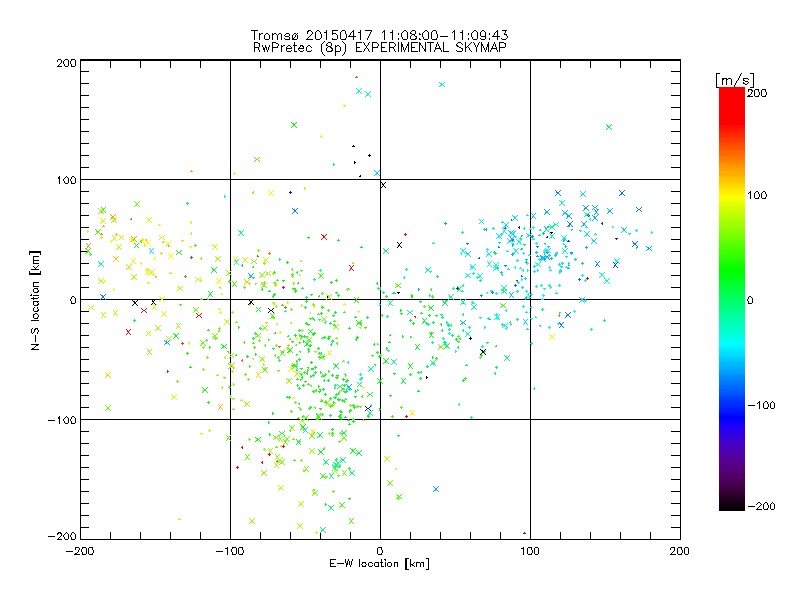This screenshot has width=800, height=600.
Task: Select the lone green X marker in the upper-right grid cell
Action: (609, 127)
